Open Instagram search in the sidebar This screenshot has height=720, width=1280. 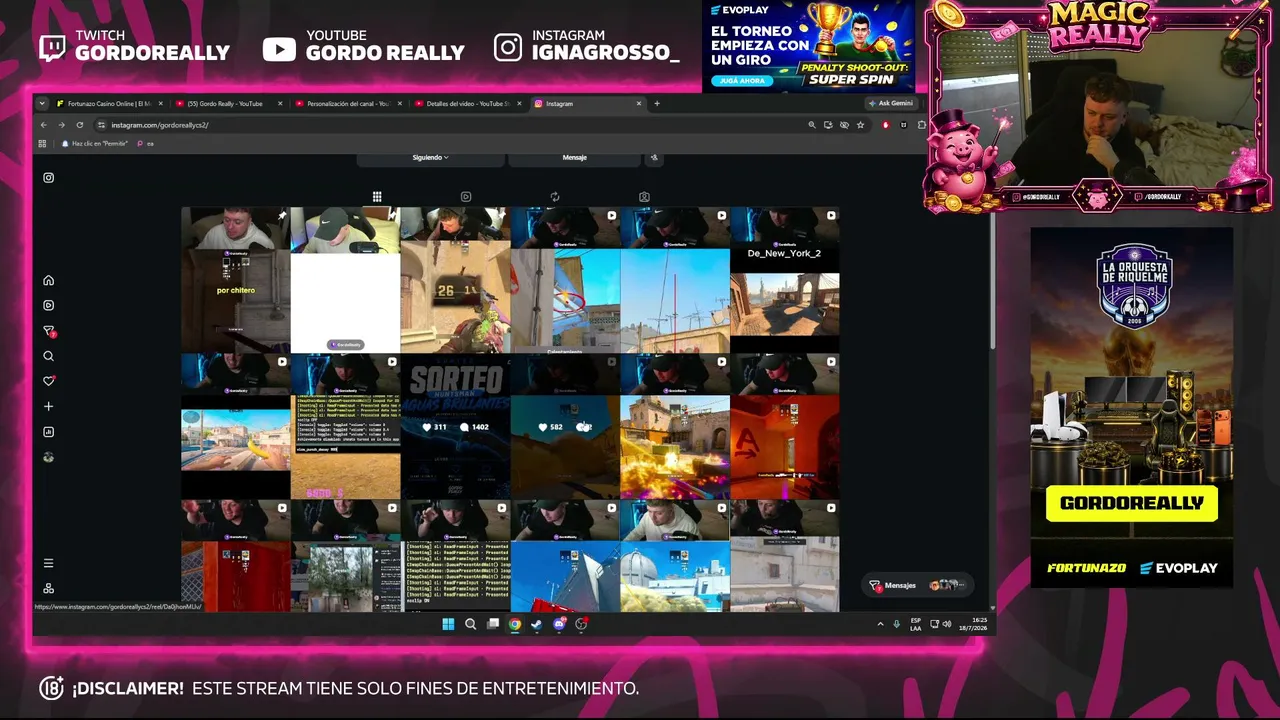[x=48, y=356]
